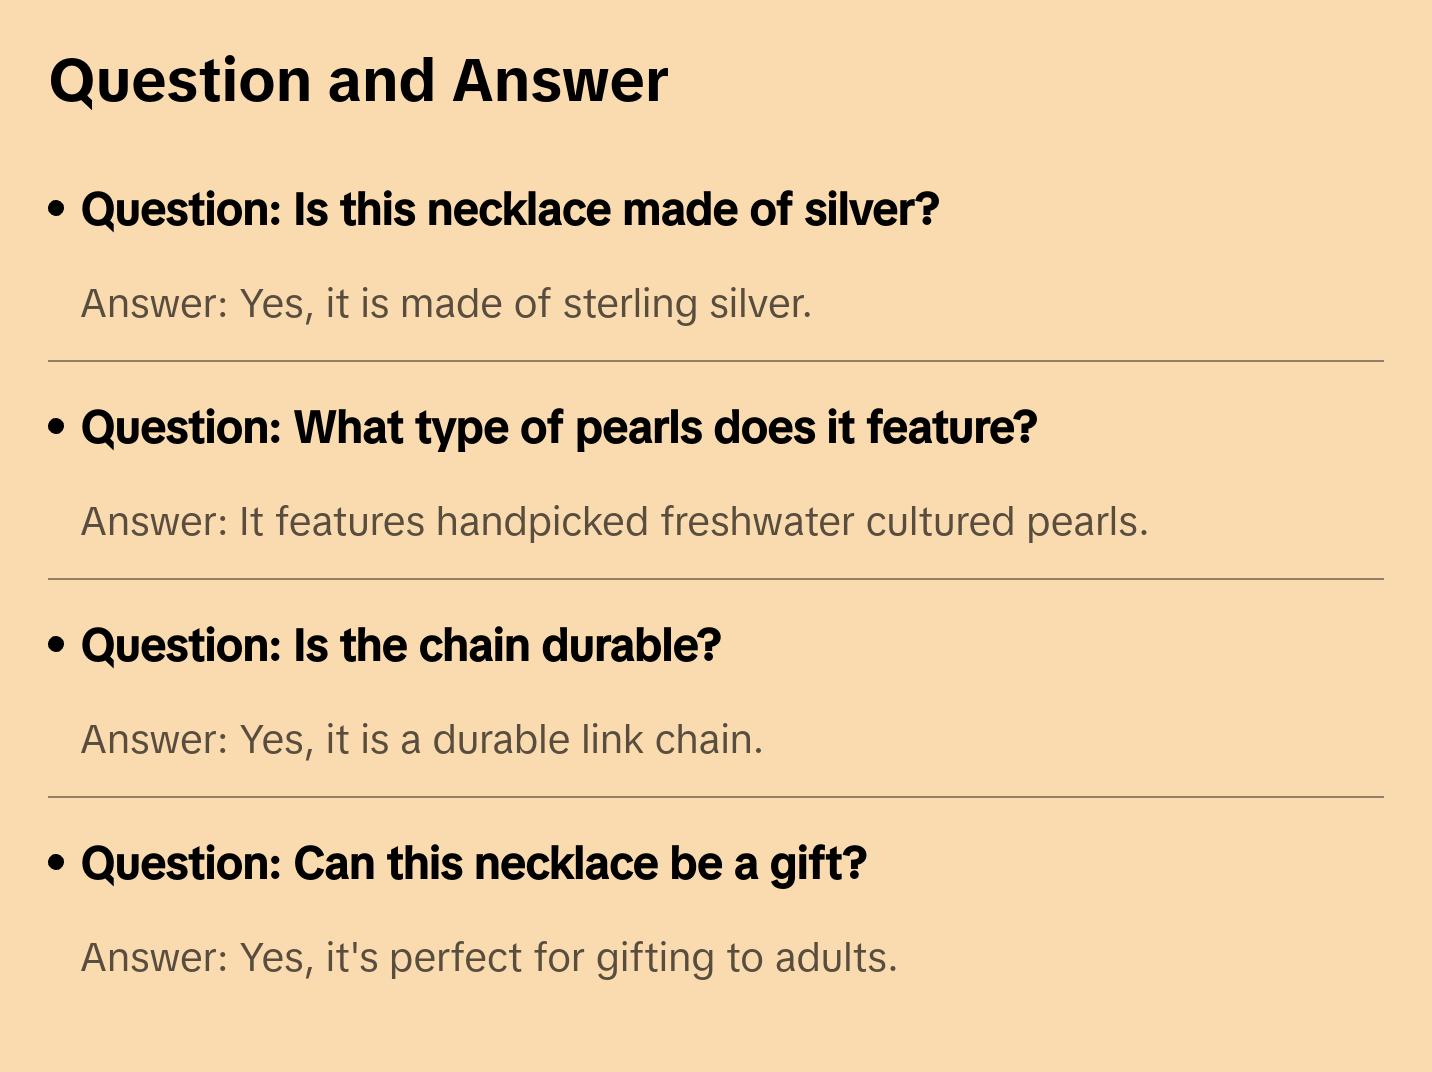Click the sterling silver answer text
1432x1072 pixels.
point(446,304)
